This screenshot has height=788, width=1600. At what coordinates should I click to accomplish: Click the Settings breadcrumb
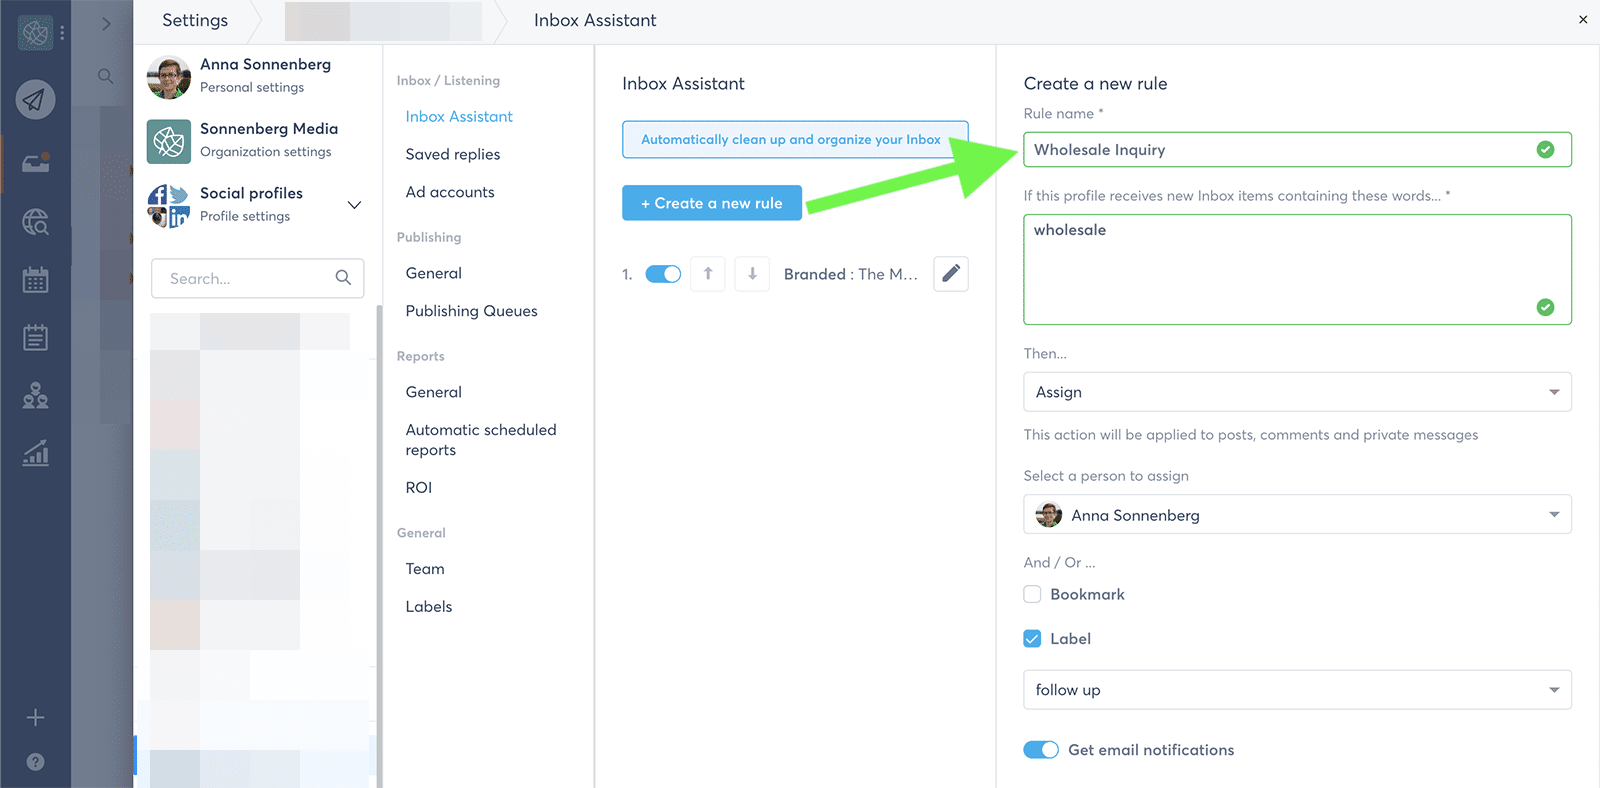coord(195,20)
